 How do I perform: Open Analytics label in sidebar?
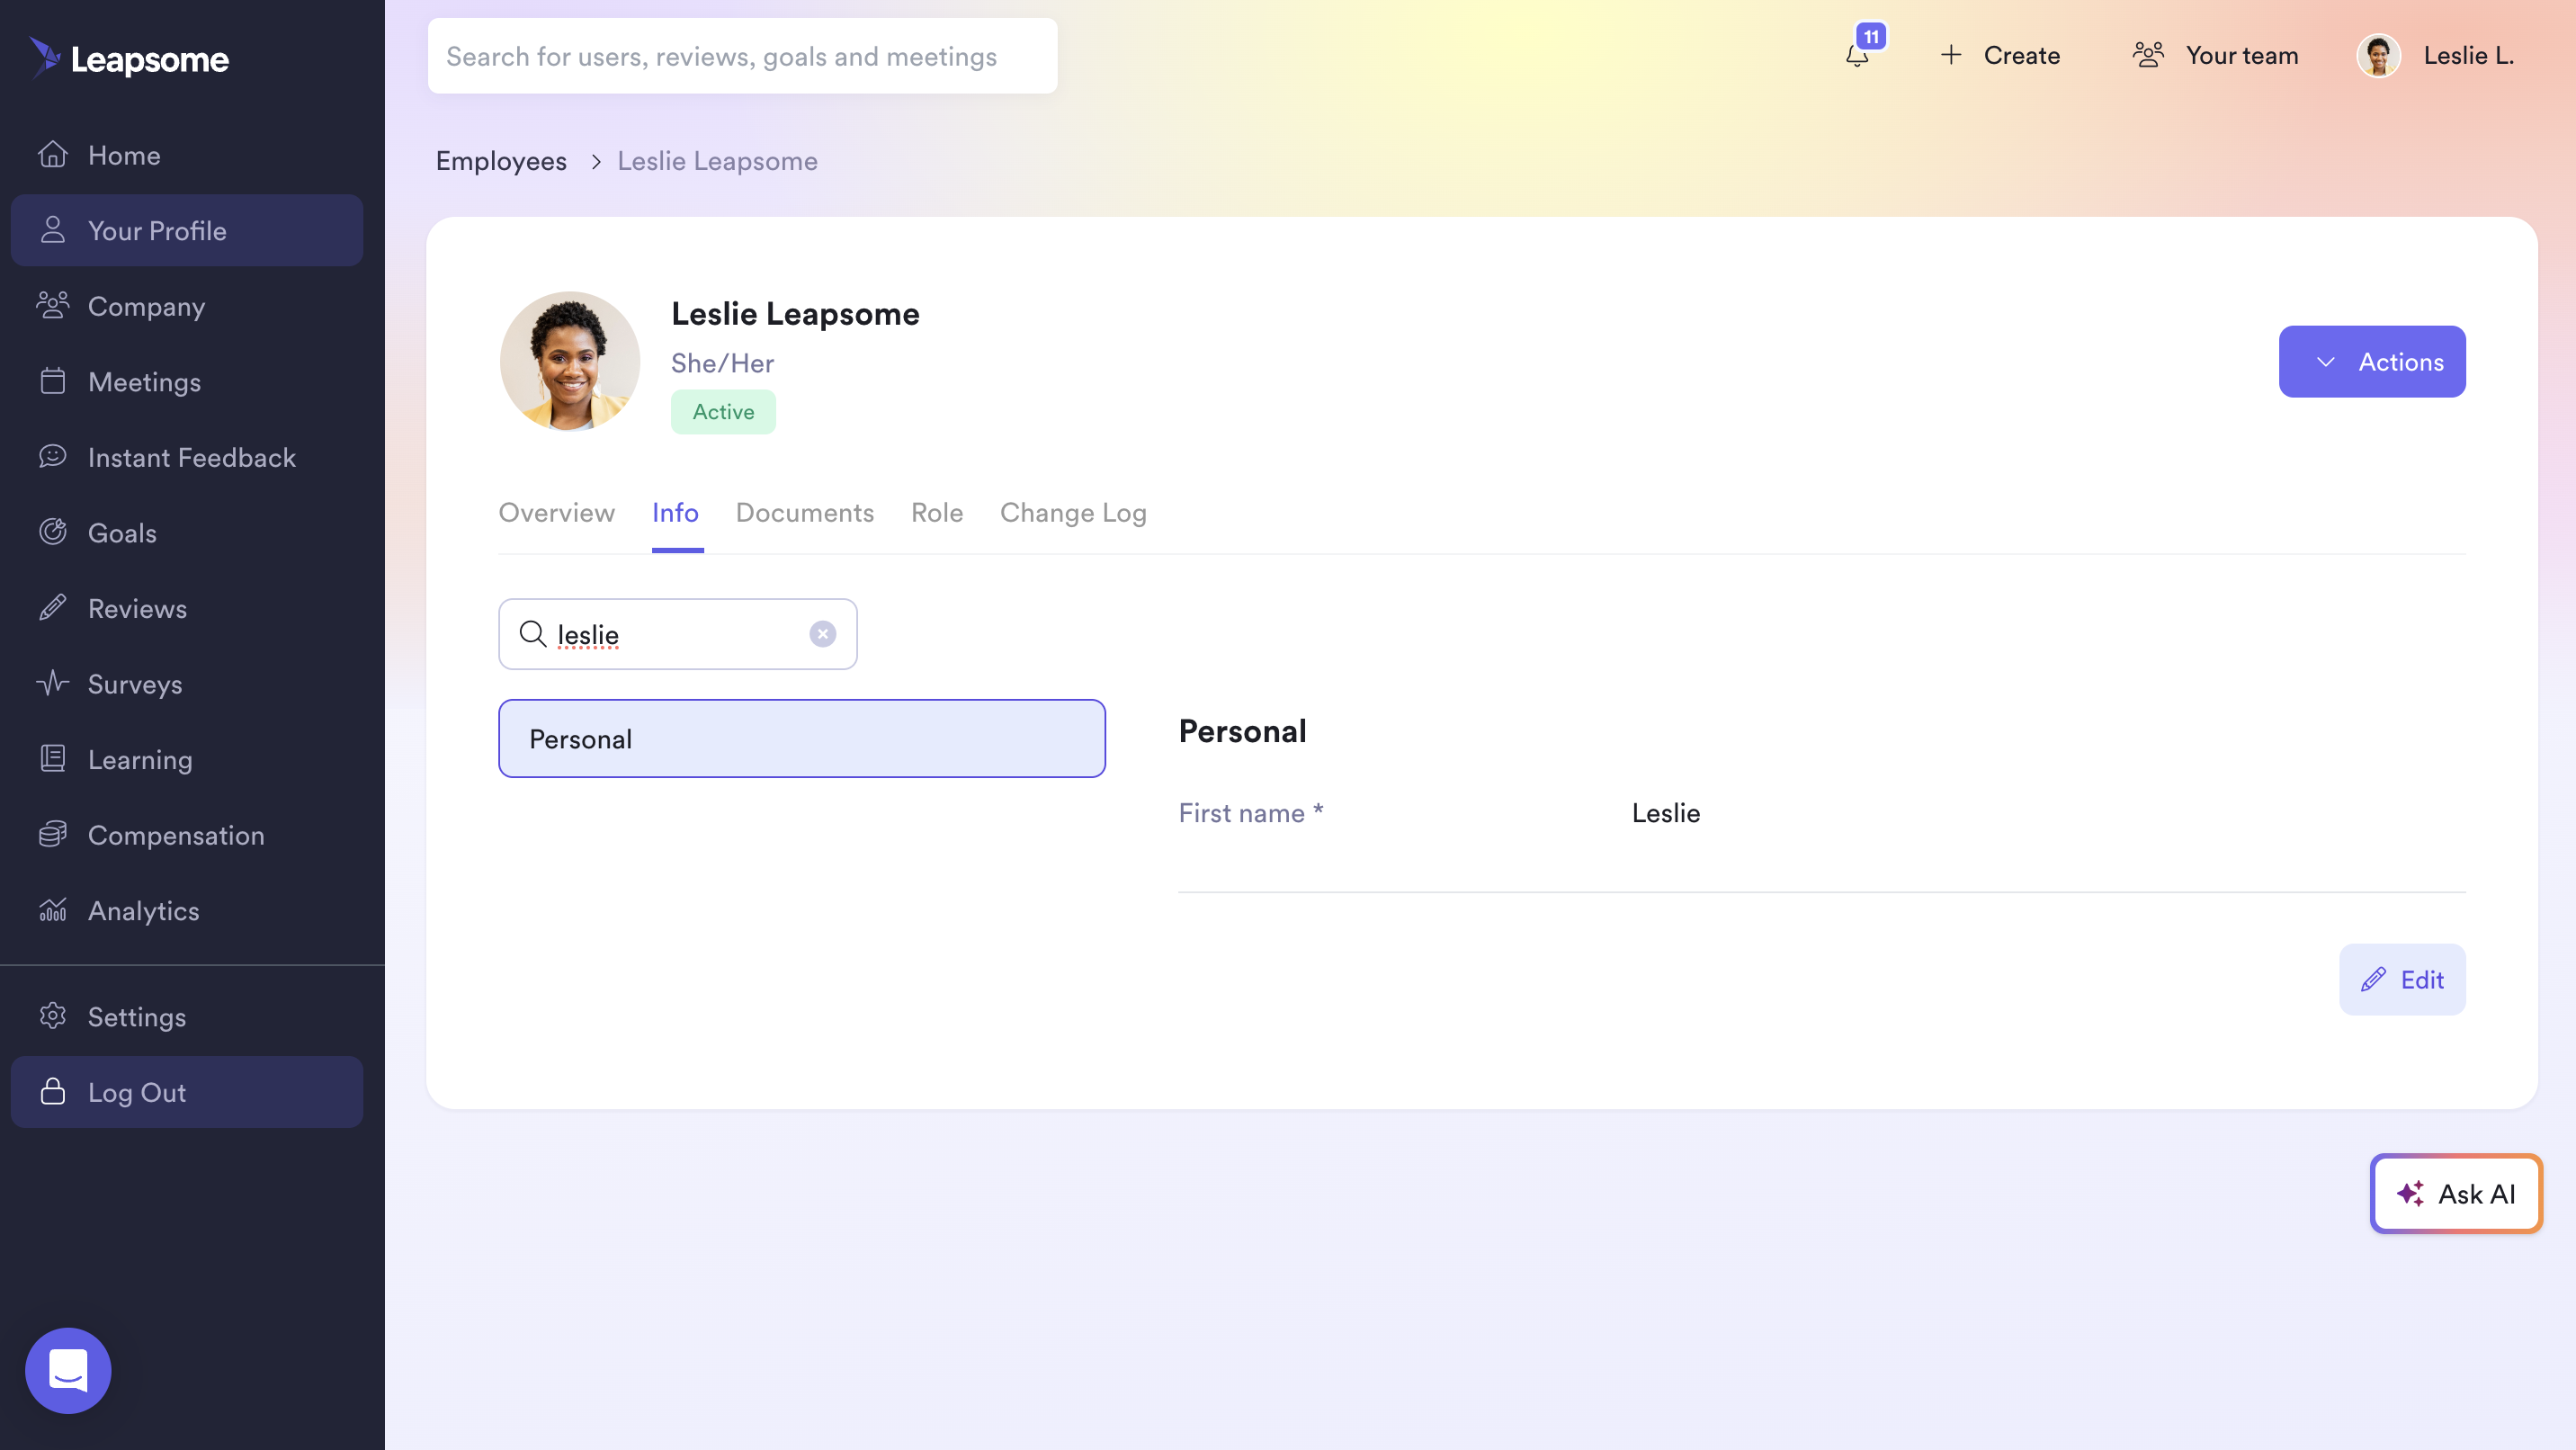[143, 910]
